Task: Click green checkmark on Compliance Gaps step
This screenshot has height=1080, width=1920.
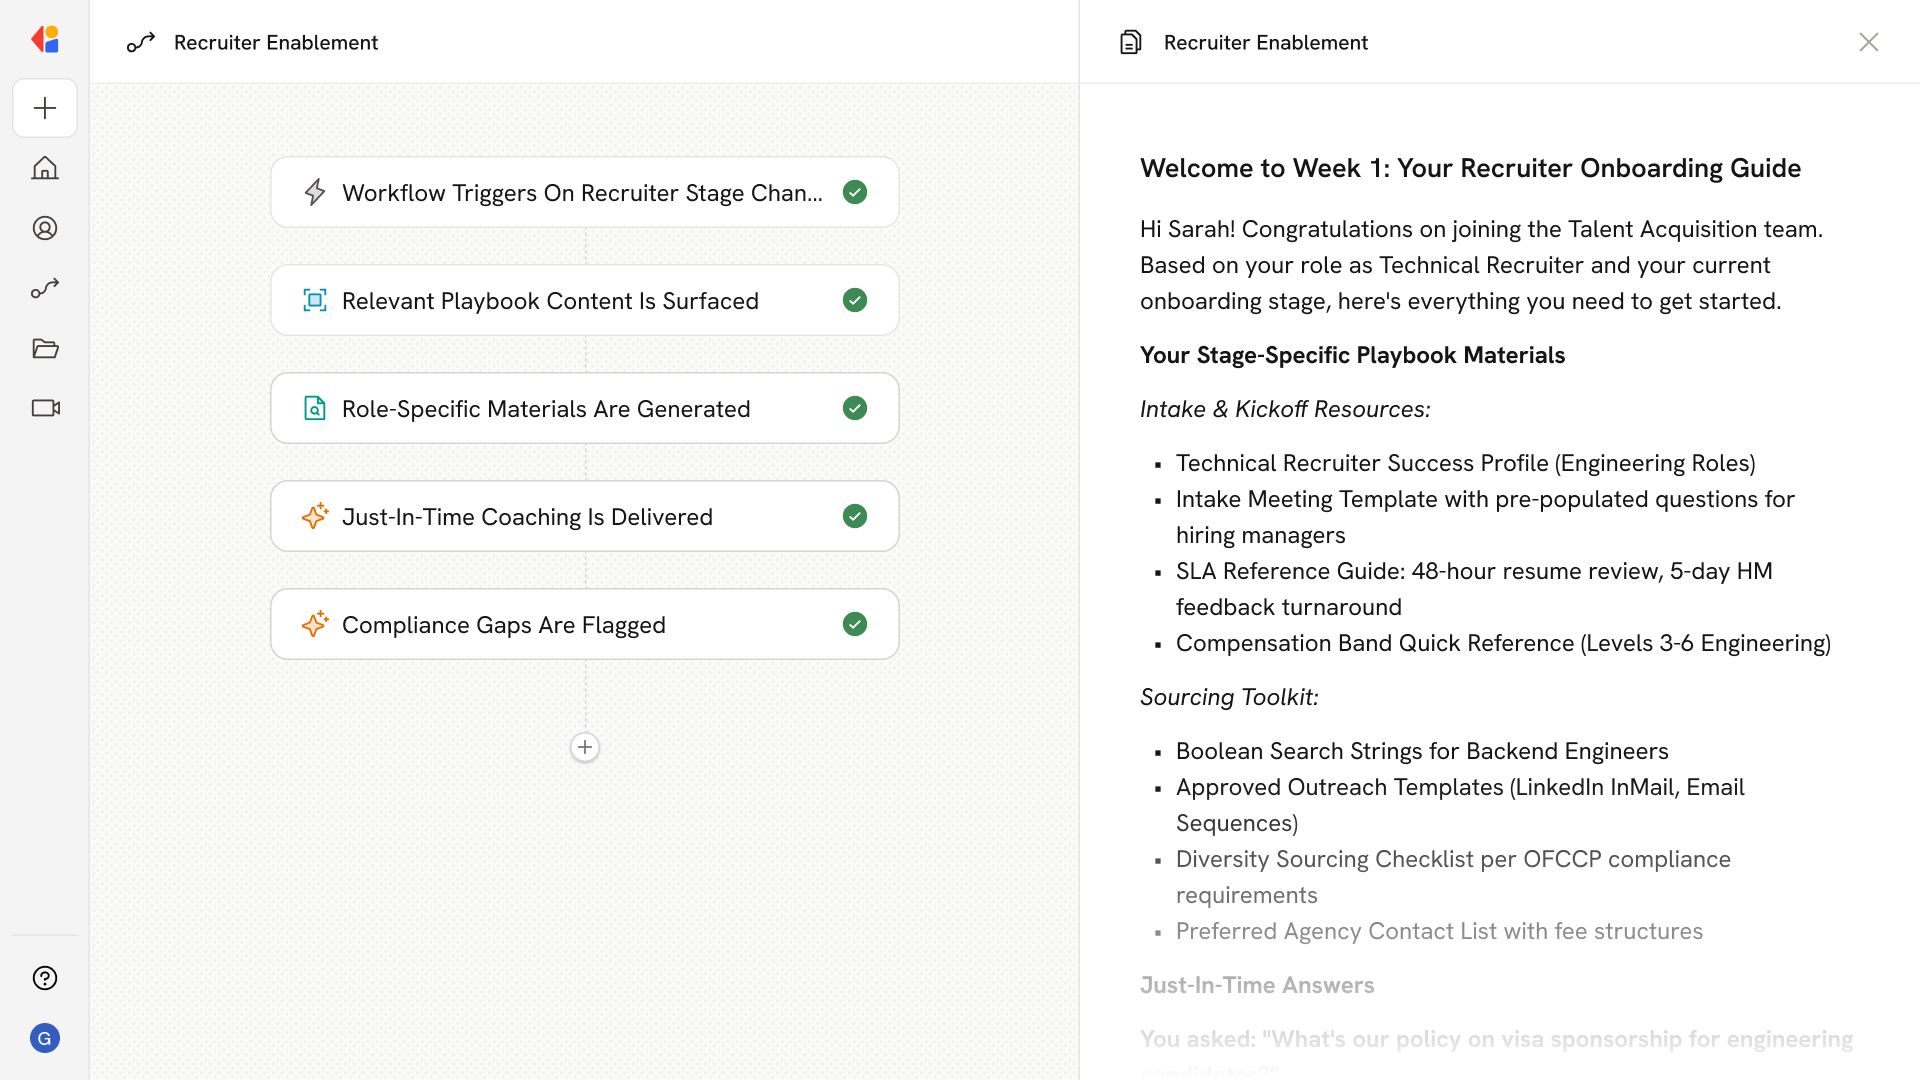Action: pyautogui.click(x=855, y=624)
